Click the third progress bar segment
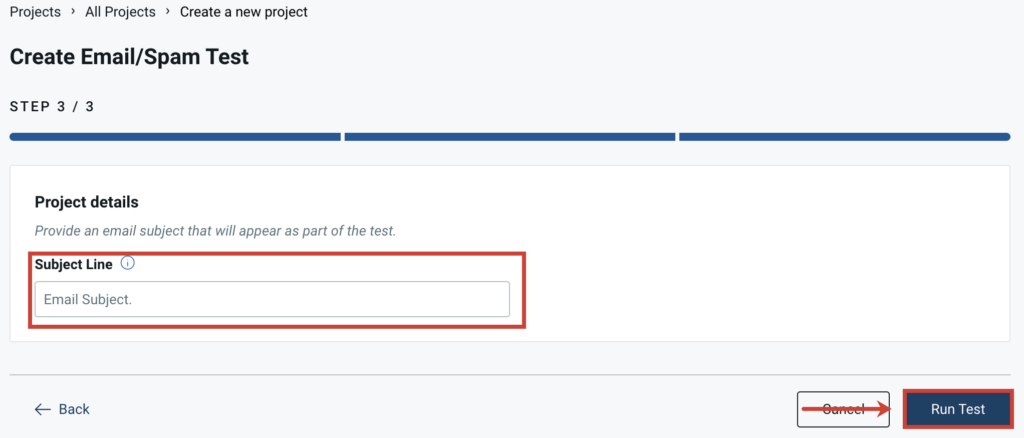 point(843,136)
